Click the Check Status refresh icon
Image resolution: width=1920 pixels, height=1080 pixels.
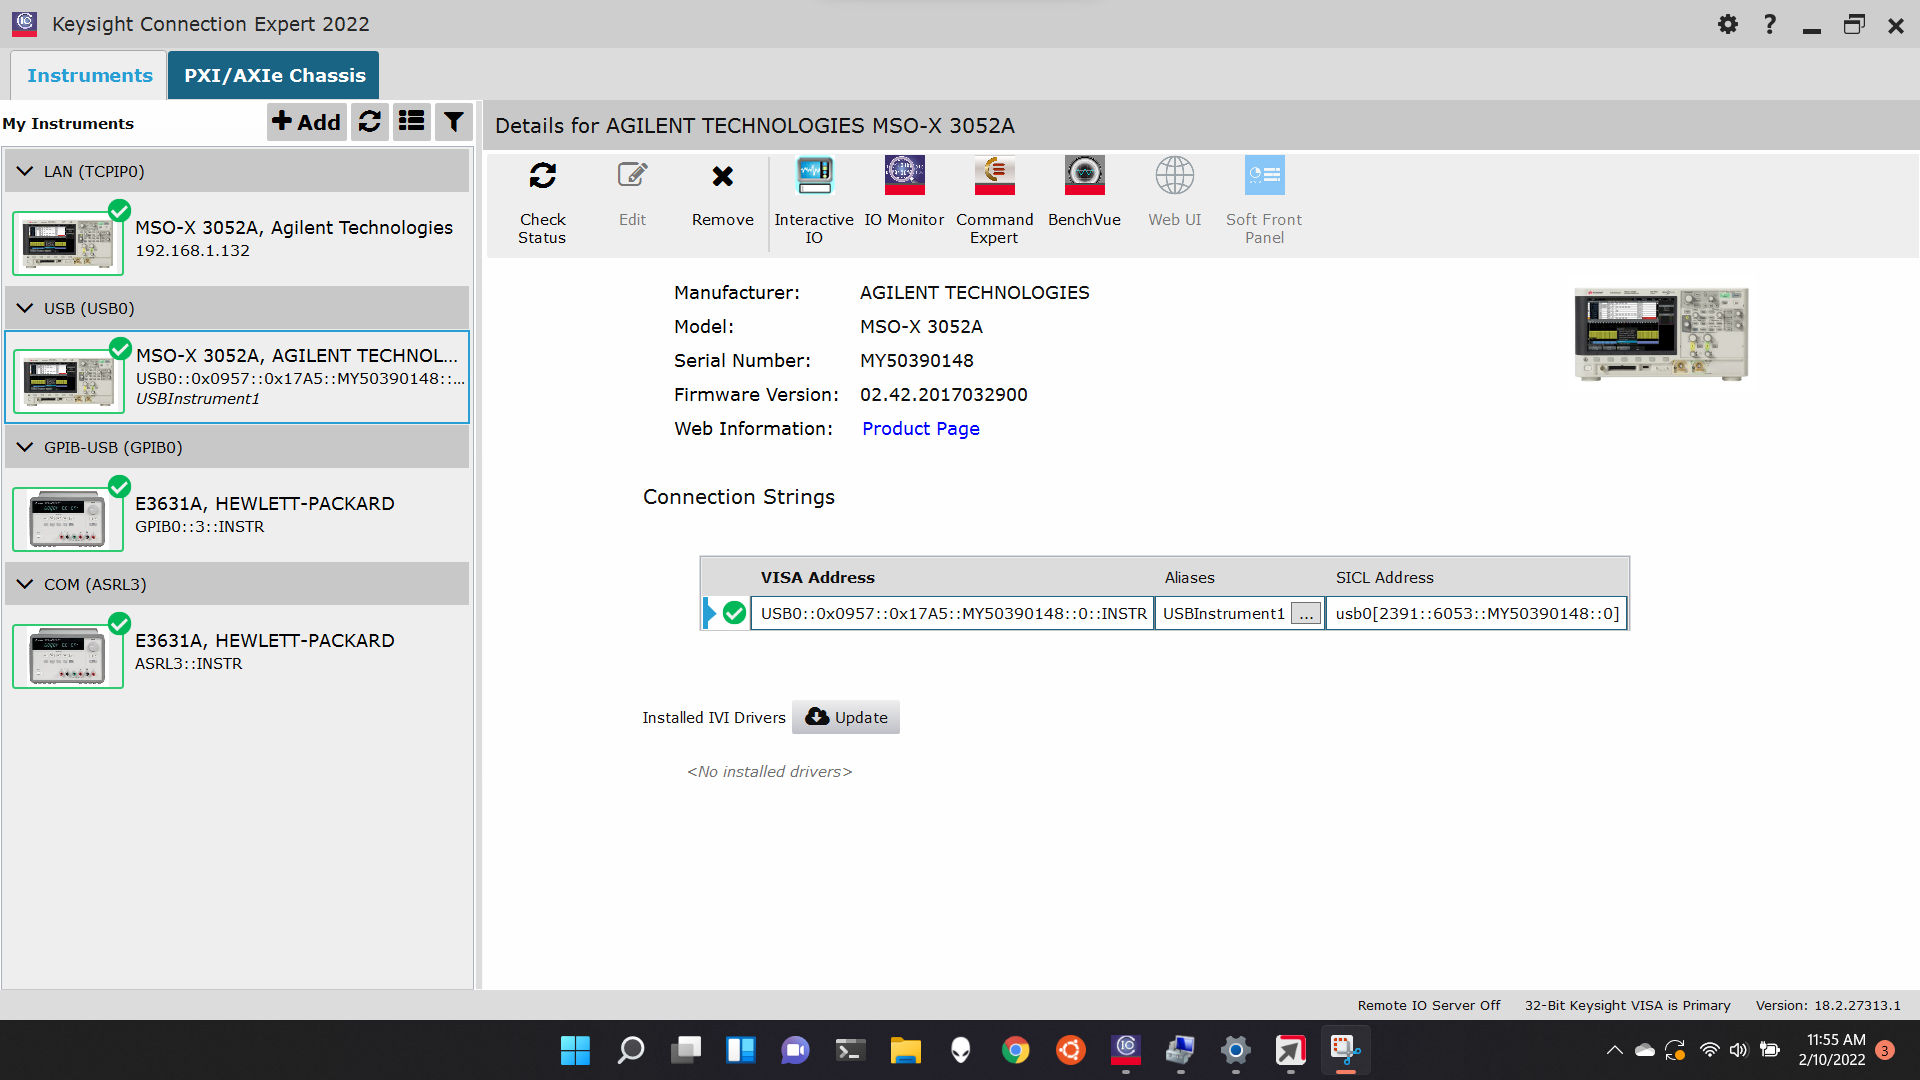[x=542, y=177]
